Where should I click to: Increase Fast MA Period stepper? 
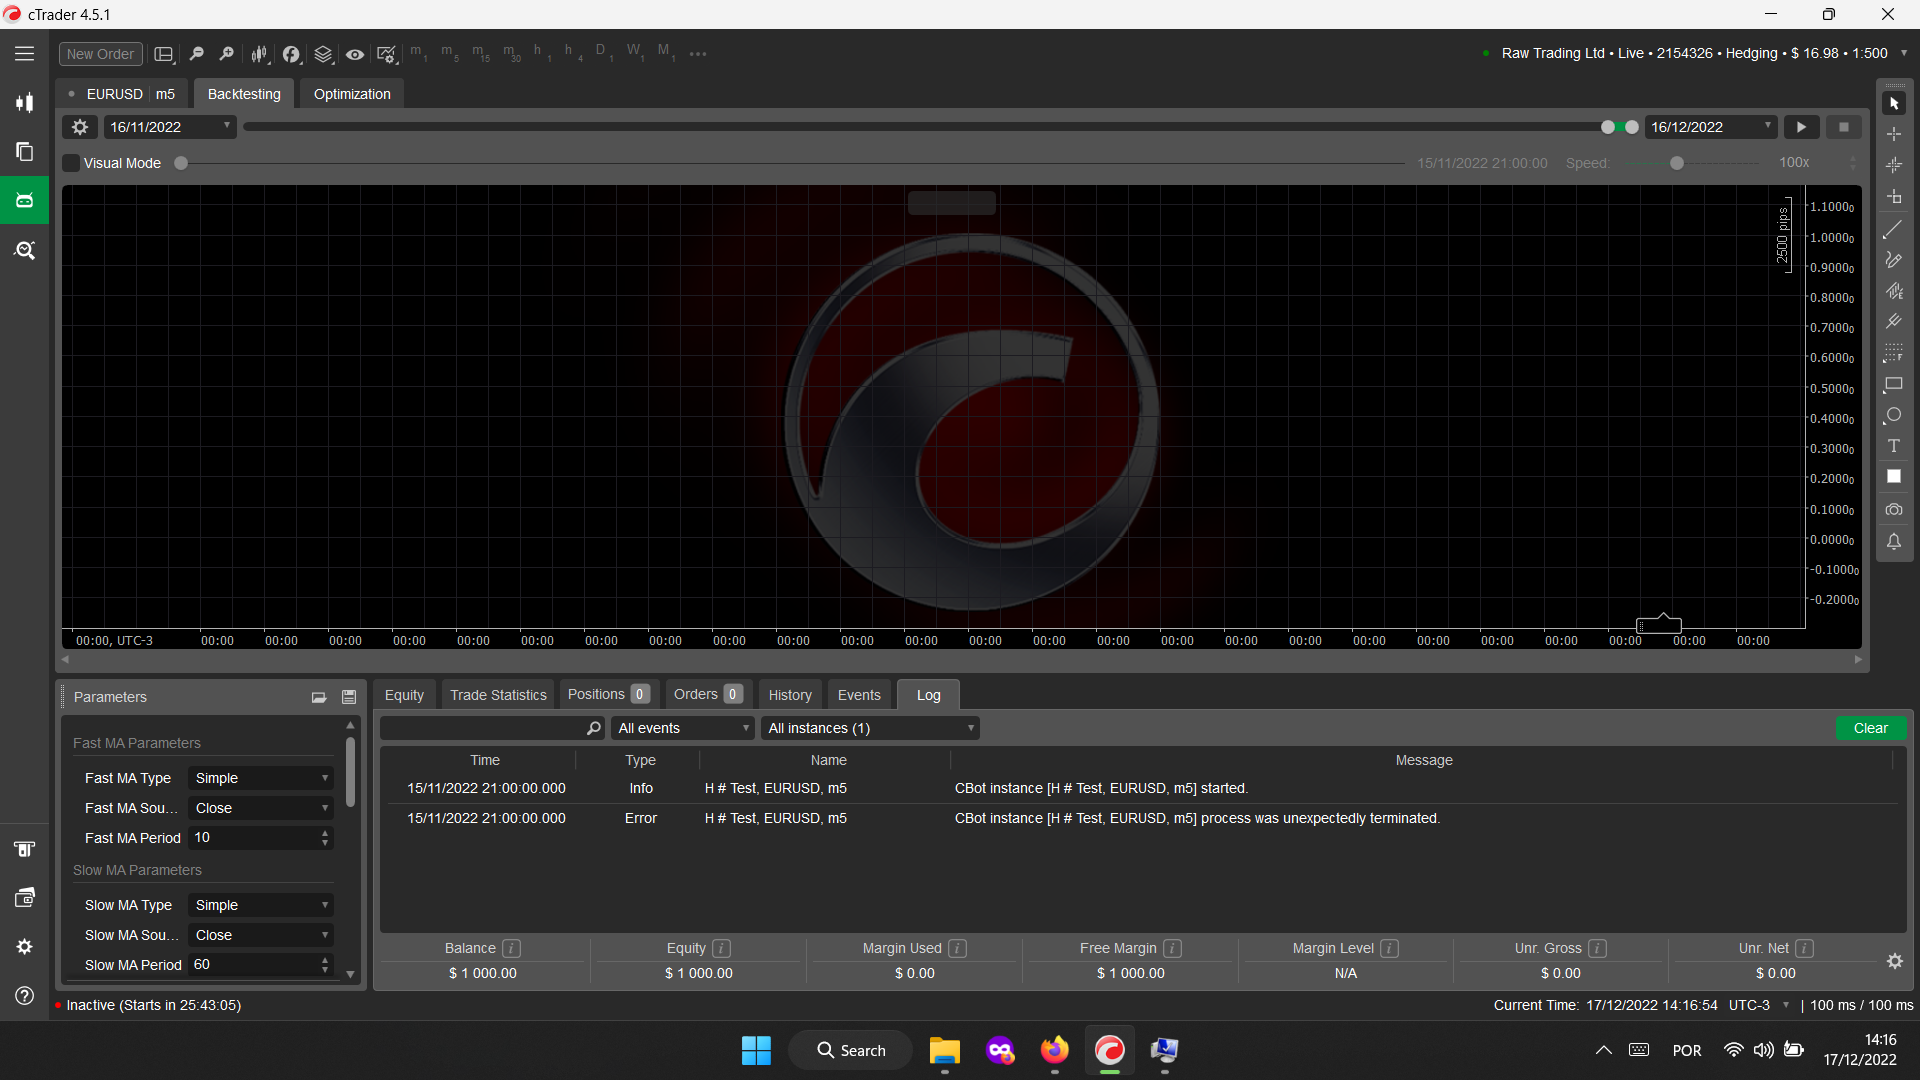point(325,833)
